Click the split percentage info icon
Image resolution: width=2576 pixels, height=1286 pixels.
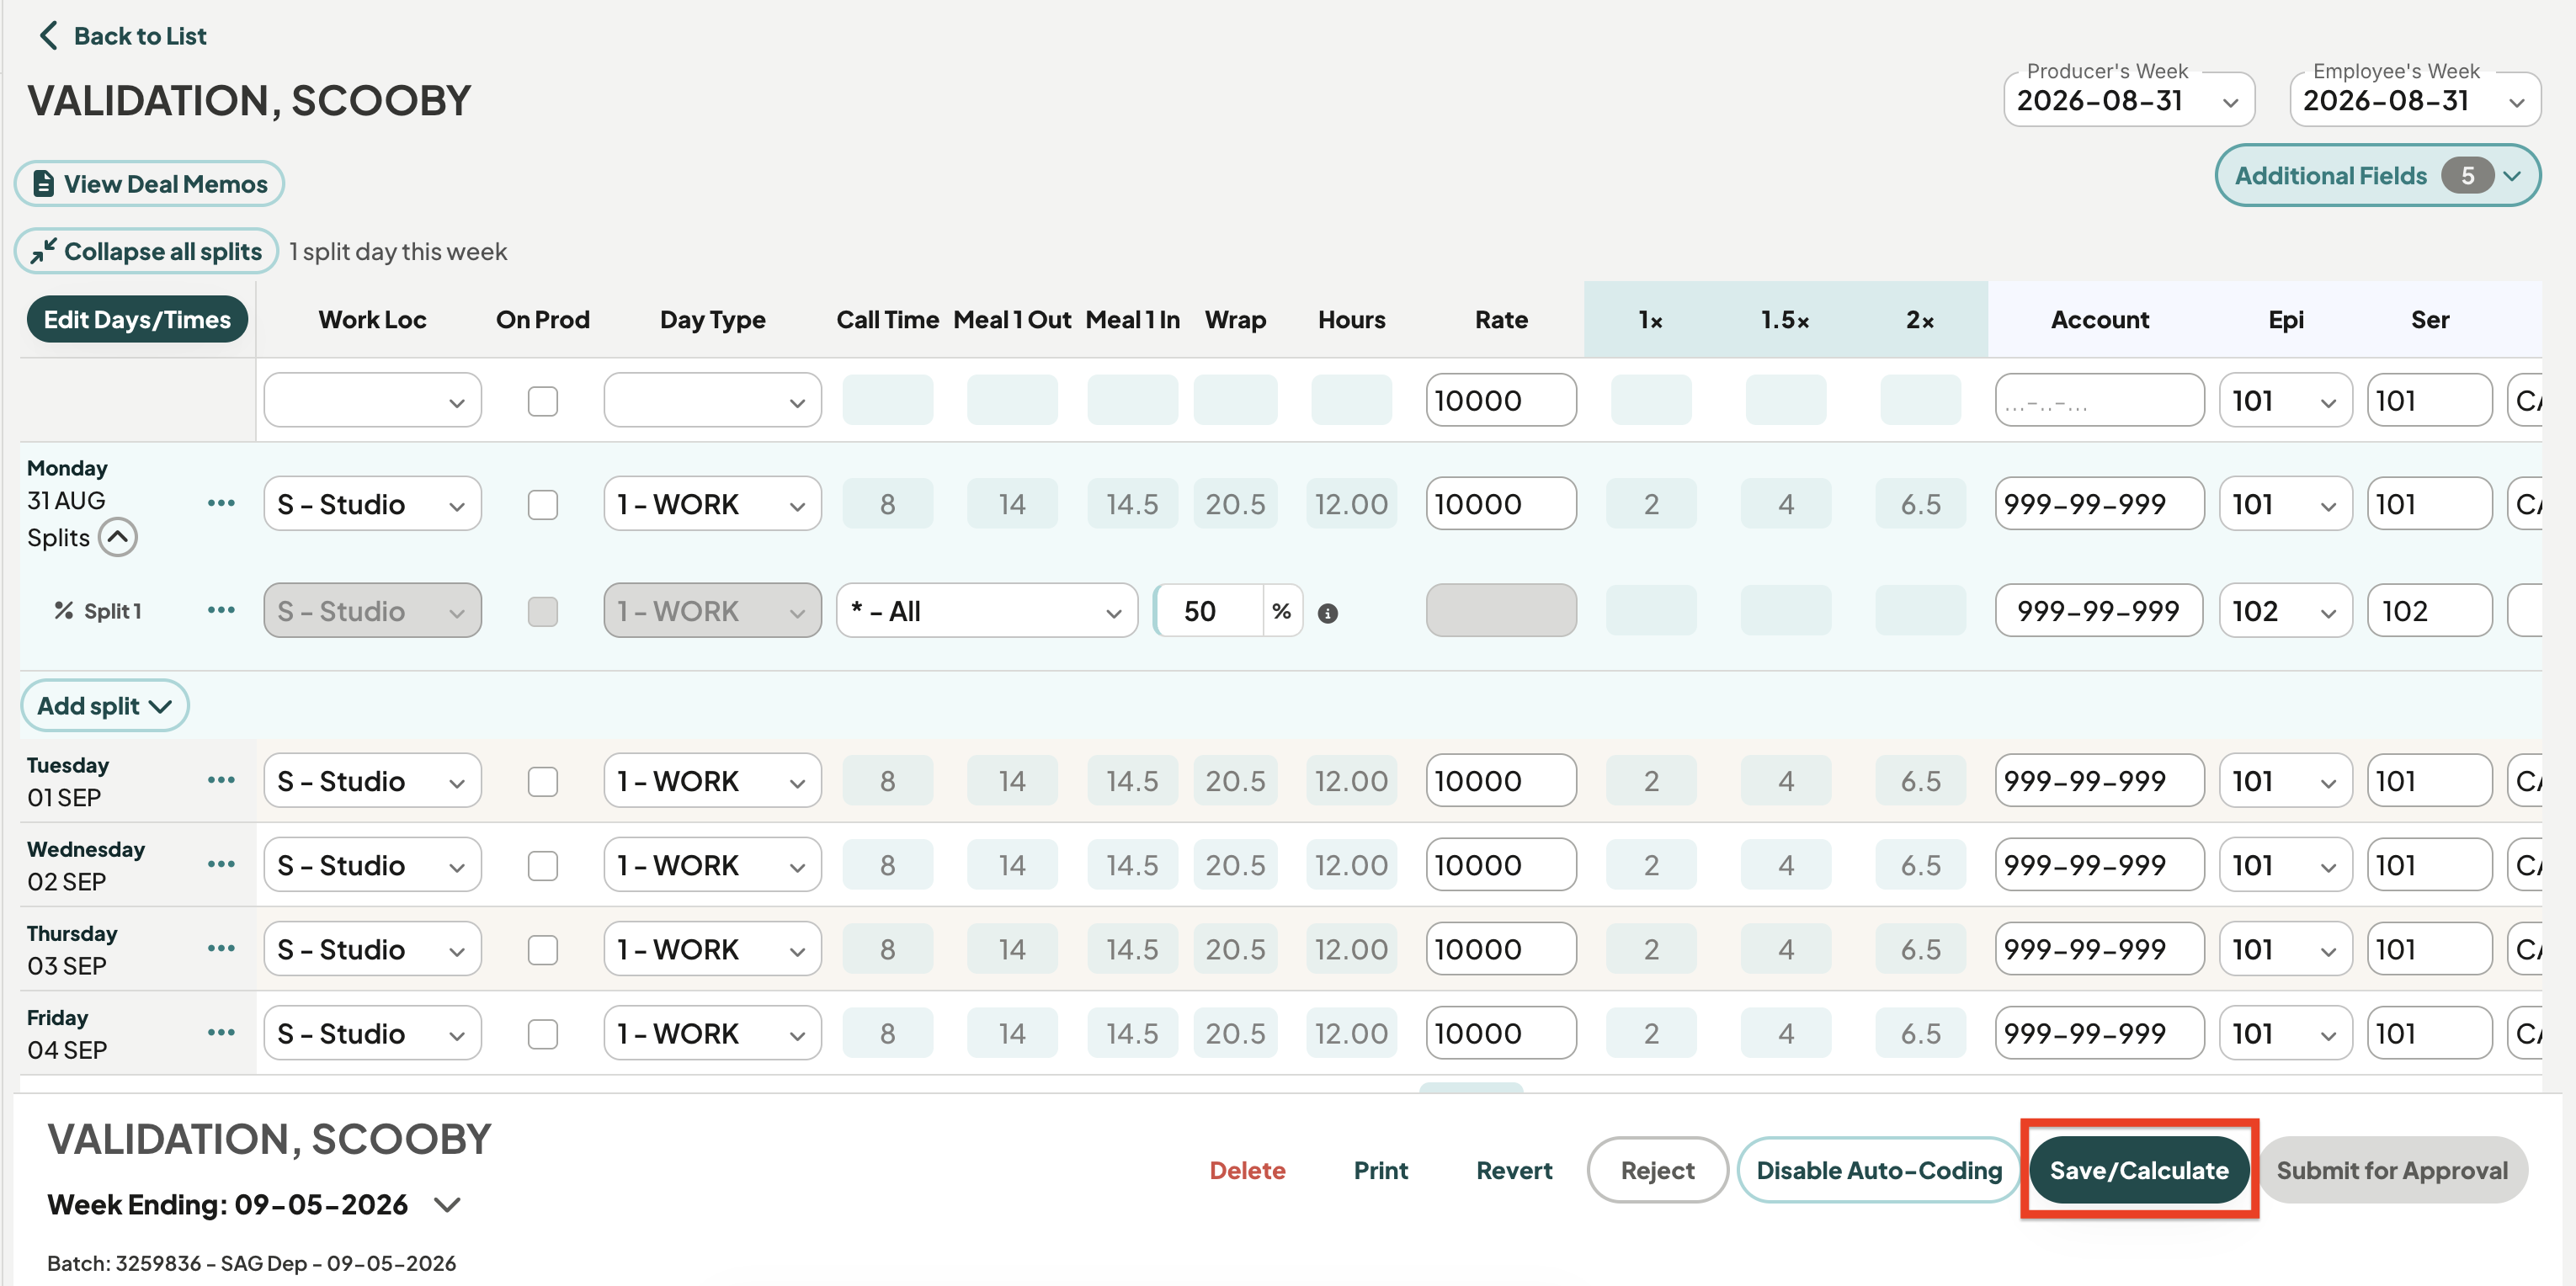(1327, 613)
